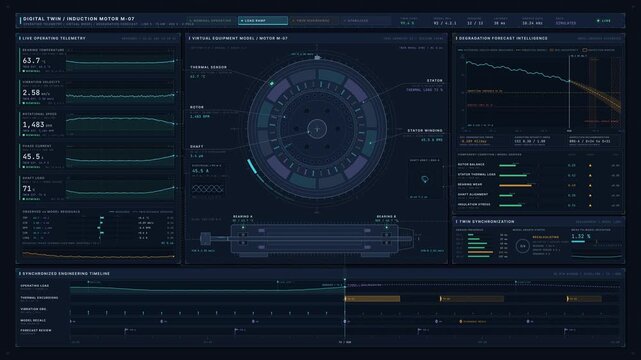Select the Stator Winding callout label
Screen dimensions: 641x360
click(x=425, y=131)
